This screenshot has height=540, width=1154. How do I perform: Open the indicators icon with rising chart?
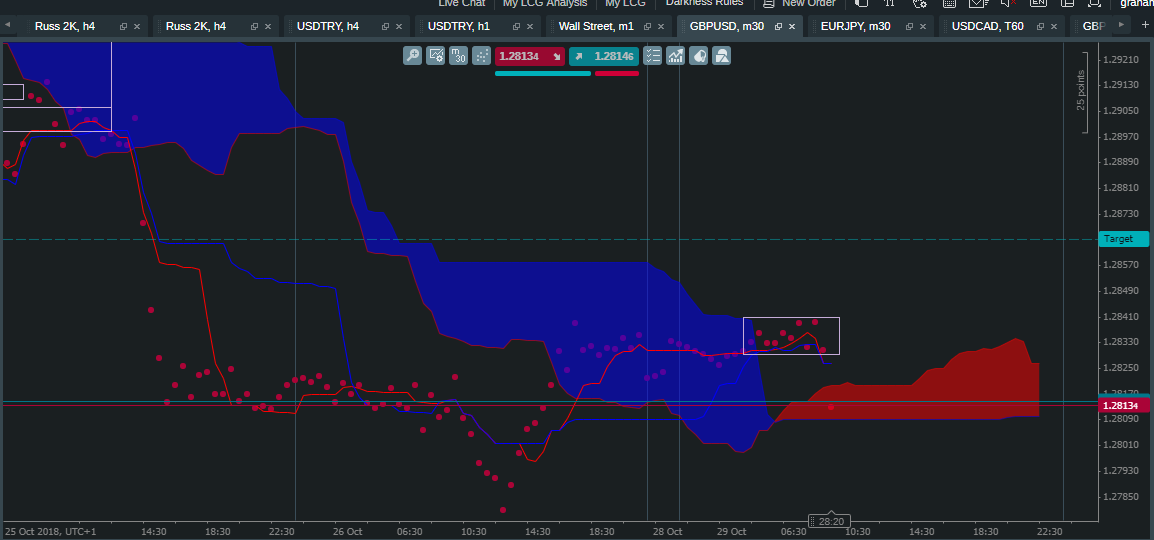(675, 56)
